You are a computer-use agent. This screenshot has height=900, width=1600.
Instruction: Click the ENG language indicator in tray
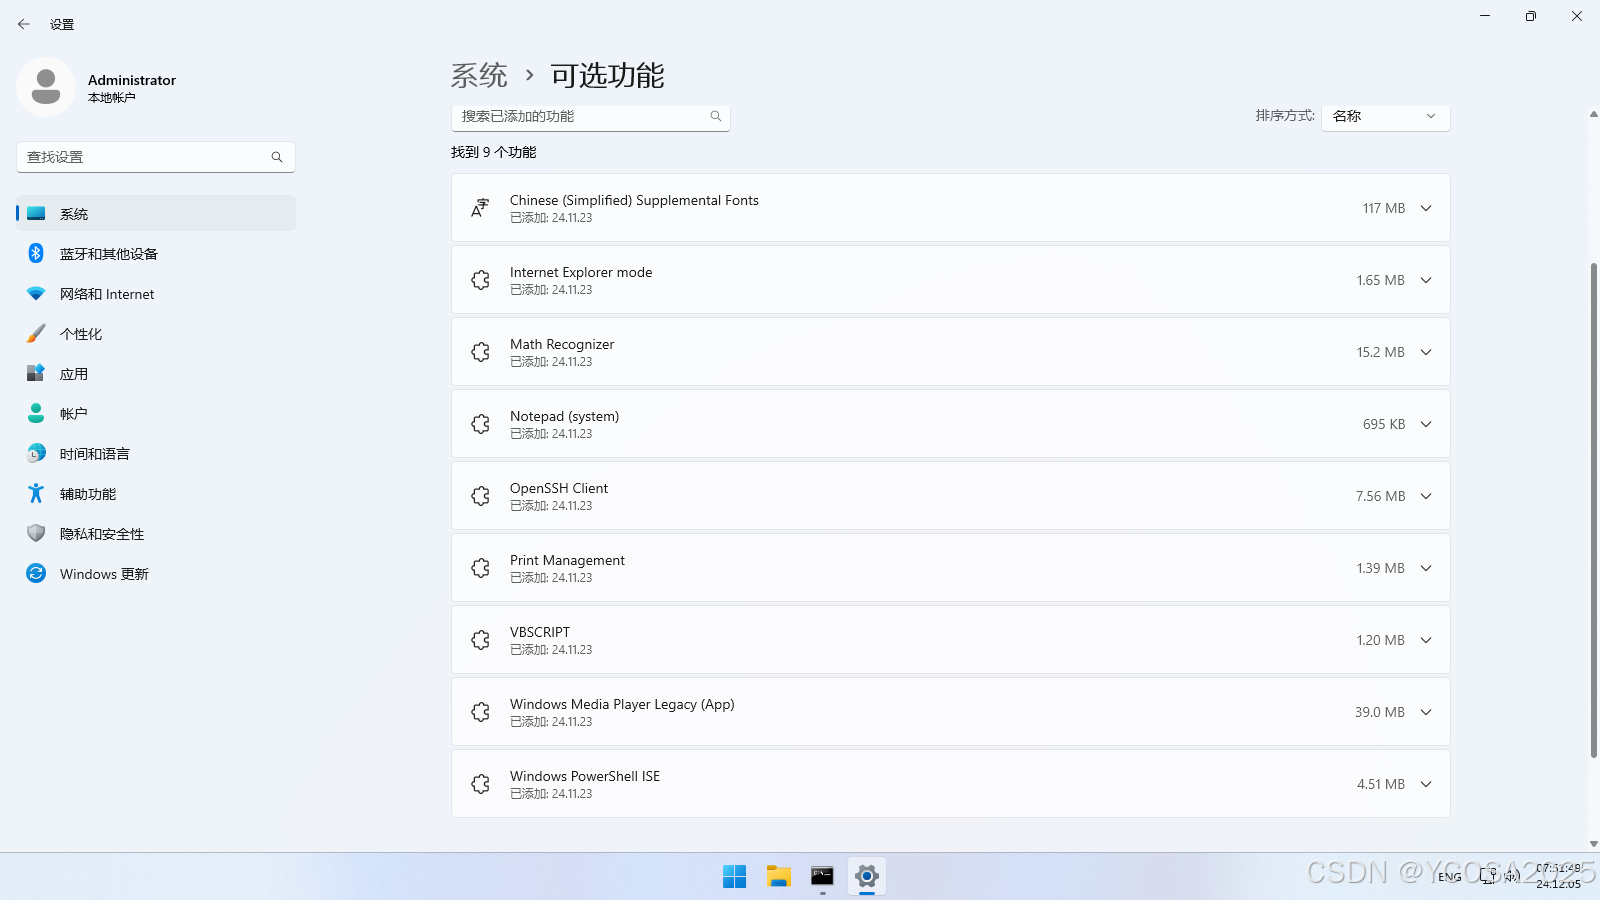click(x=1450, y=877)
